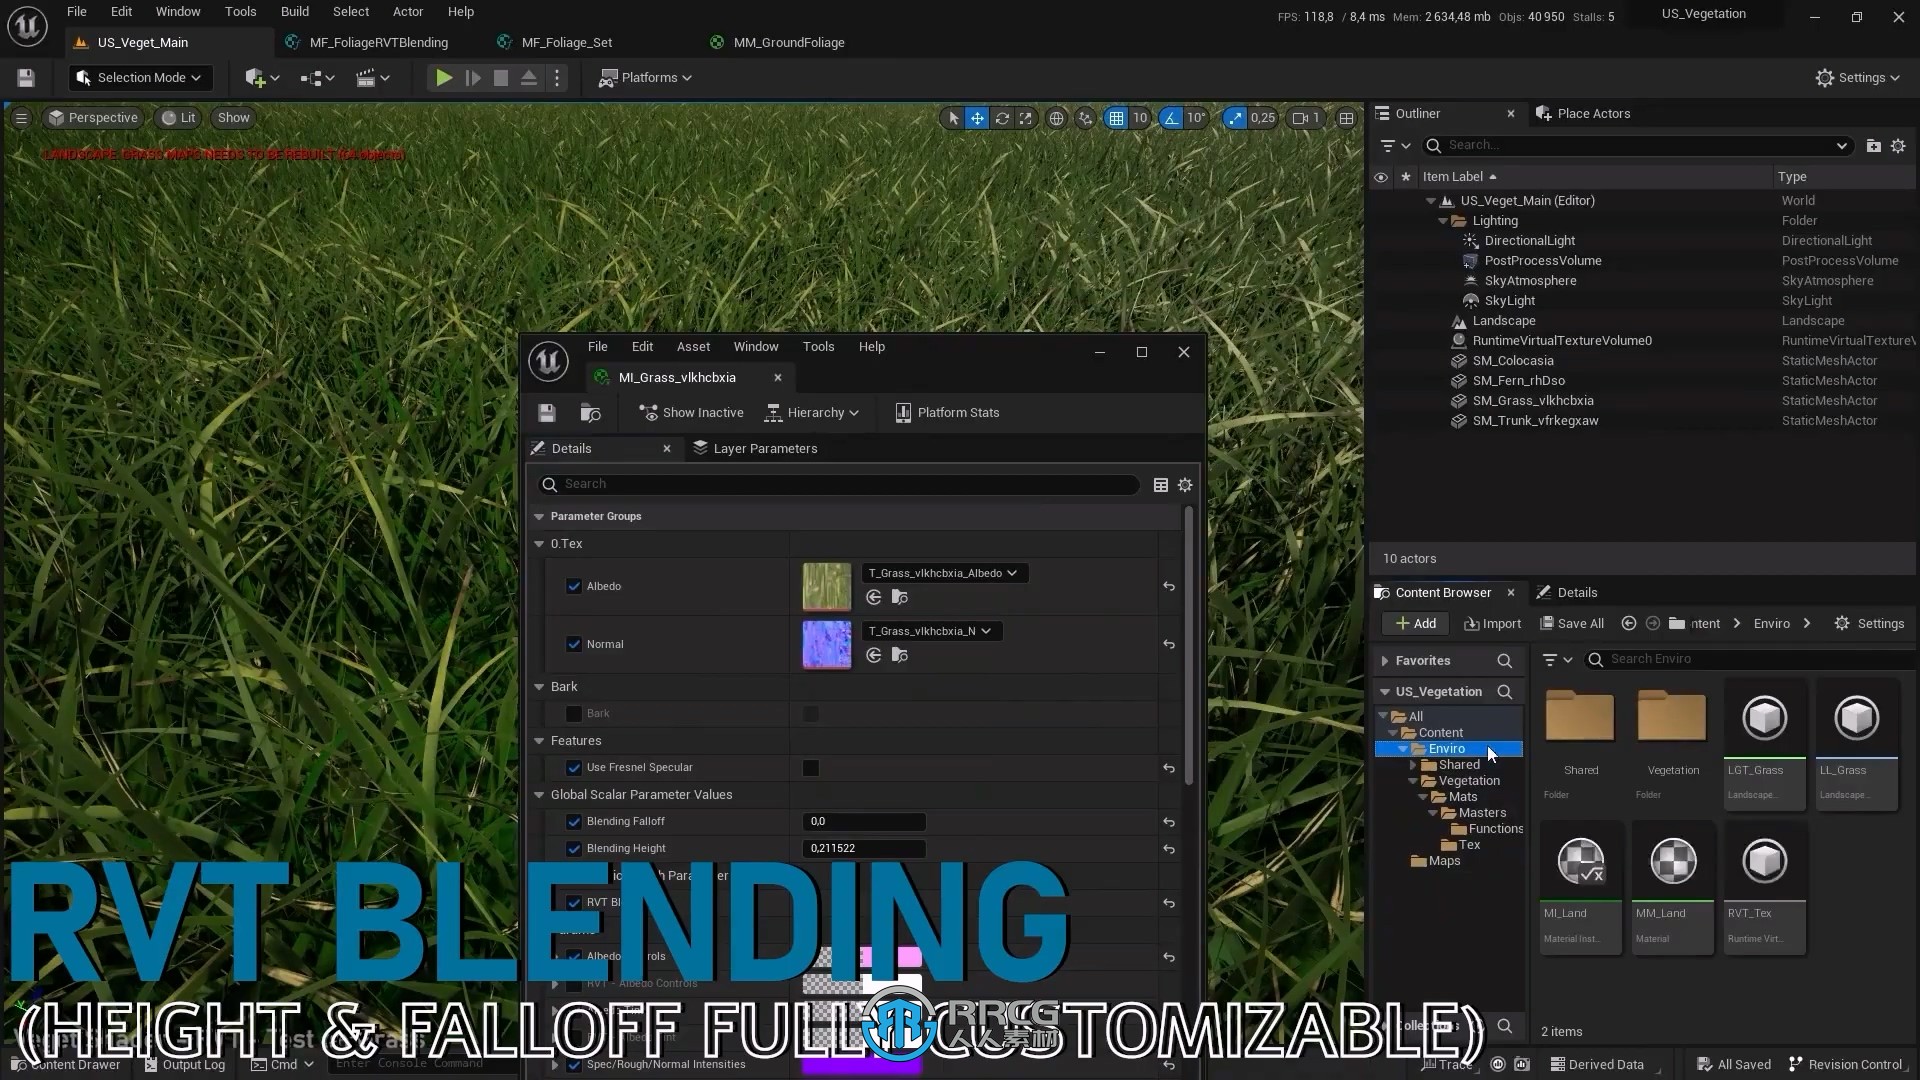Image resolution: width=1920 pixels, height=1080 pixels.
Task: Toggle scale snapping icon next to 0,25
Action: [x=1236, y=118]
